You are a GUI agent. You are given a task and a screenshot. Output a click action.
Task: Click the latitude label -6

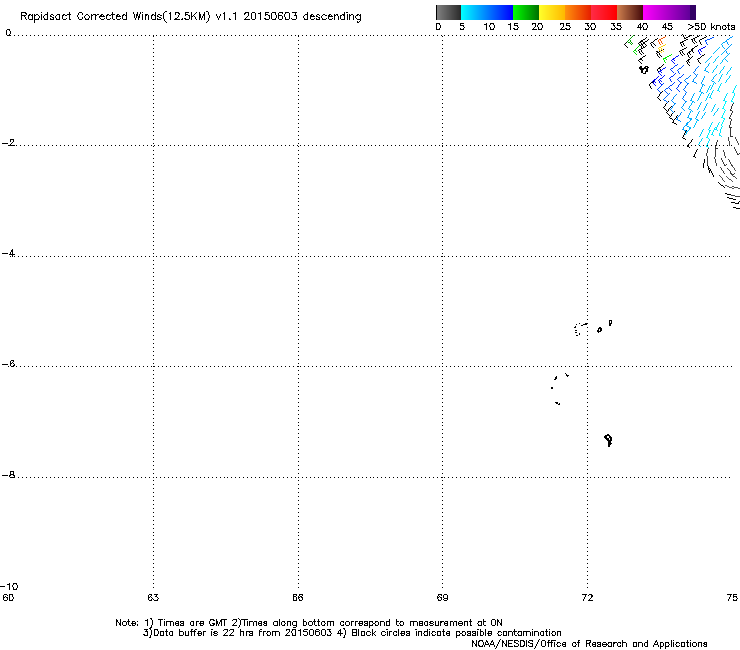pyautogui.click(x=8, y=364)
